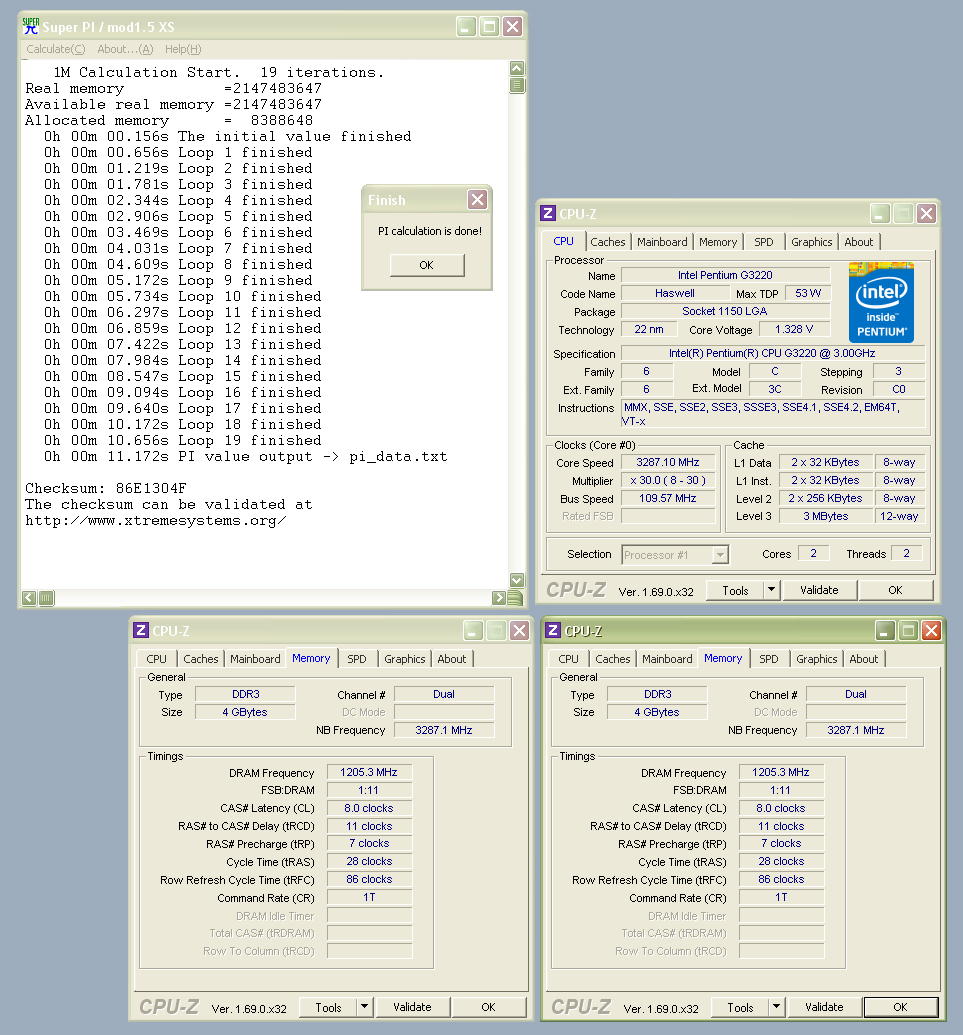This screenshot has height=1035, width=963.
Task: Select Caches tab in bottom-right CPU-Z window
Action: click(x=613, y=659)
